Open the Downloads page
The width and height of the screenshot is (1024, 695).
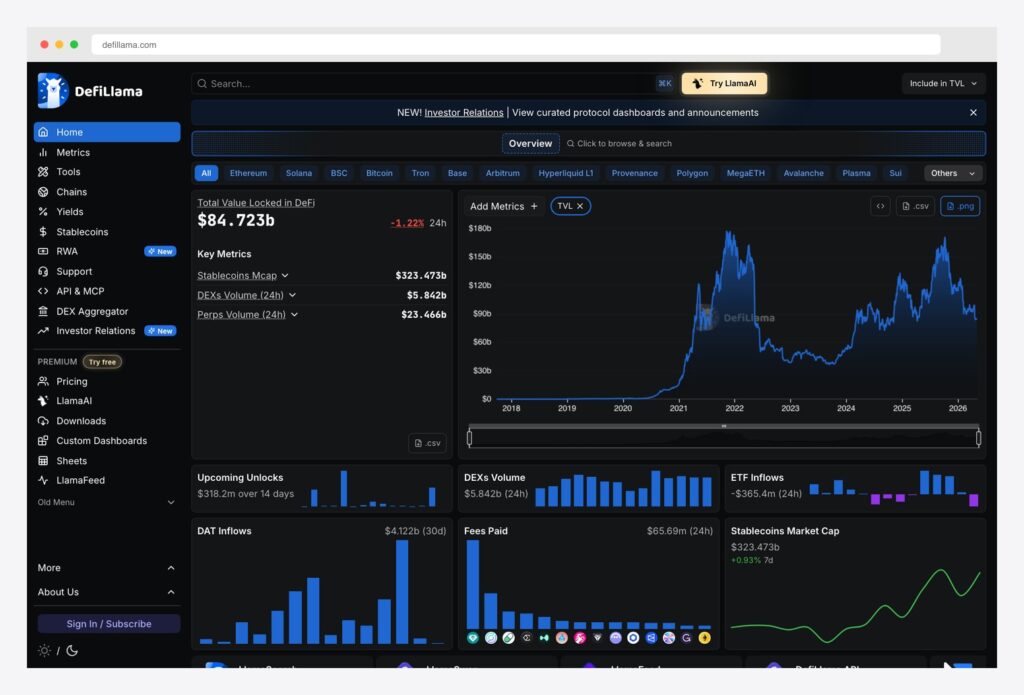coord(106,421)
